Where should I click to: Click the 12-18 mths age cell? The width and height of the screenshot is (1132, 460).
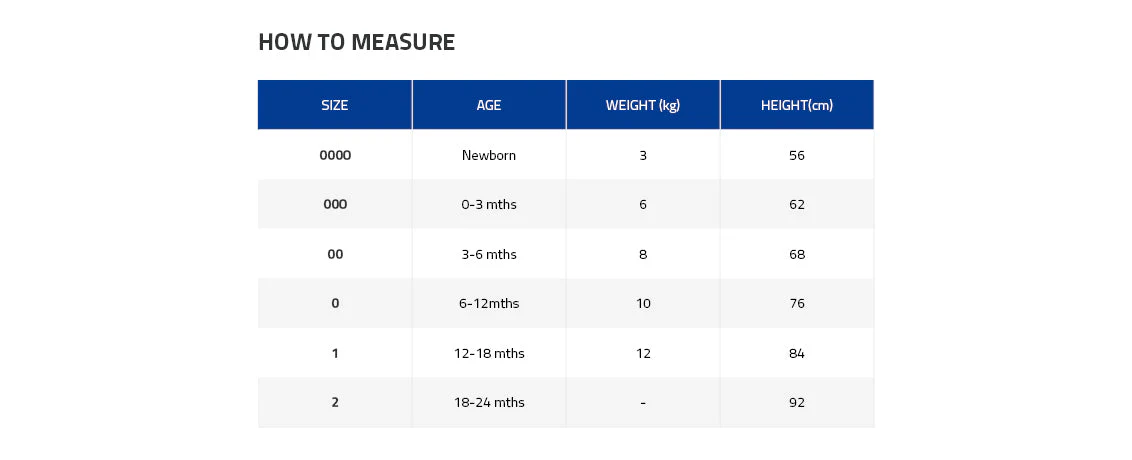(489, 353)
